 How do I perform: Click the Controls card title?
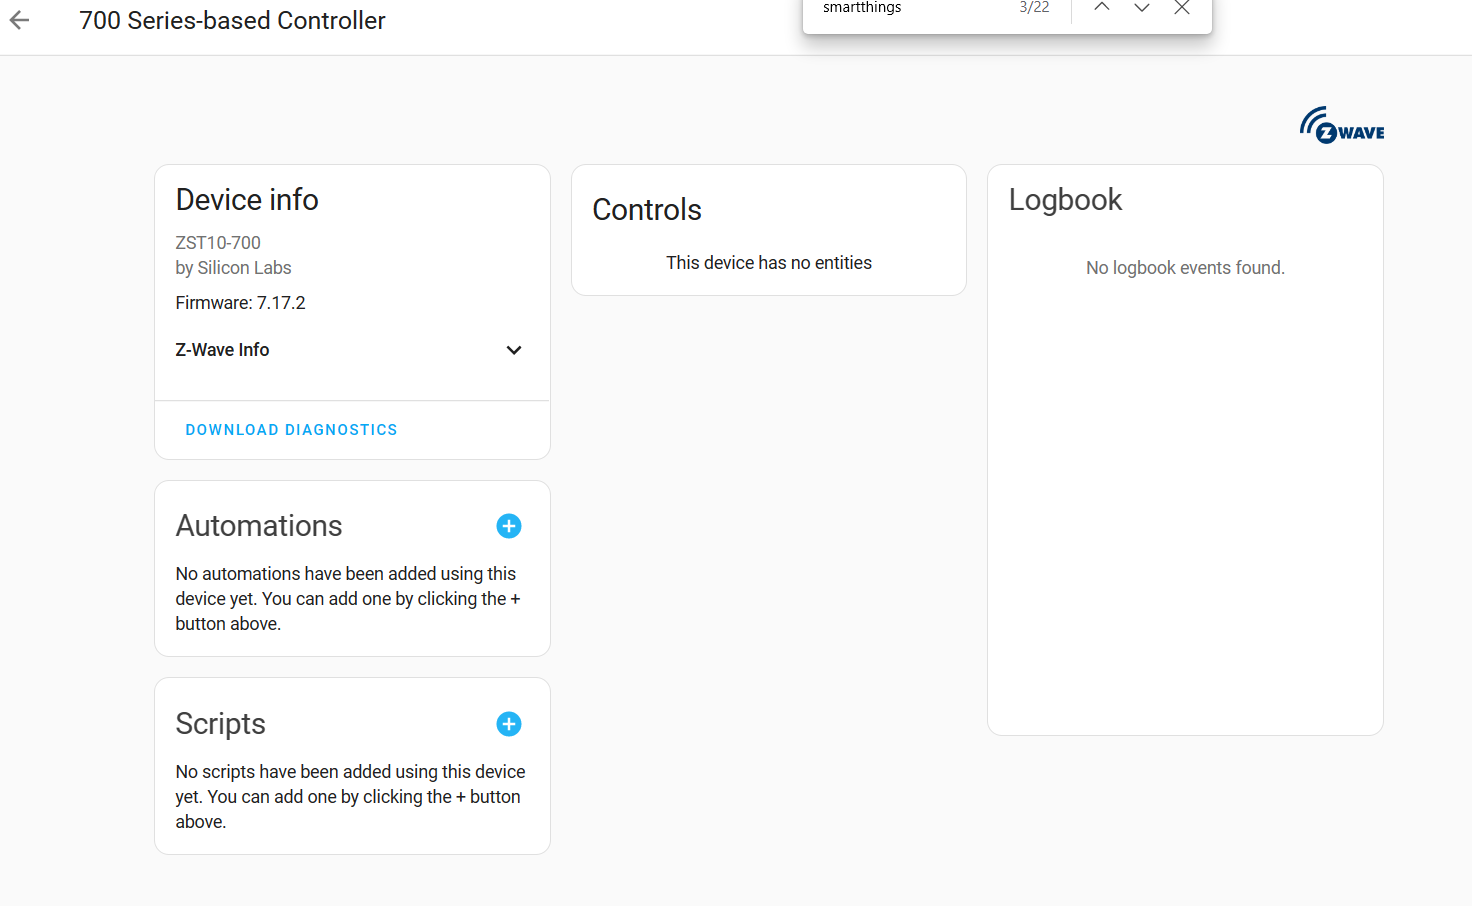[646, 210]
